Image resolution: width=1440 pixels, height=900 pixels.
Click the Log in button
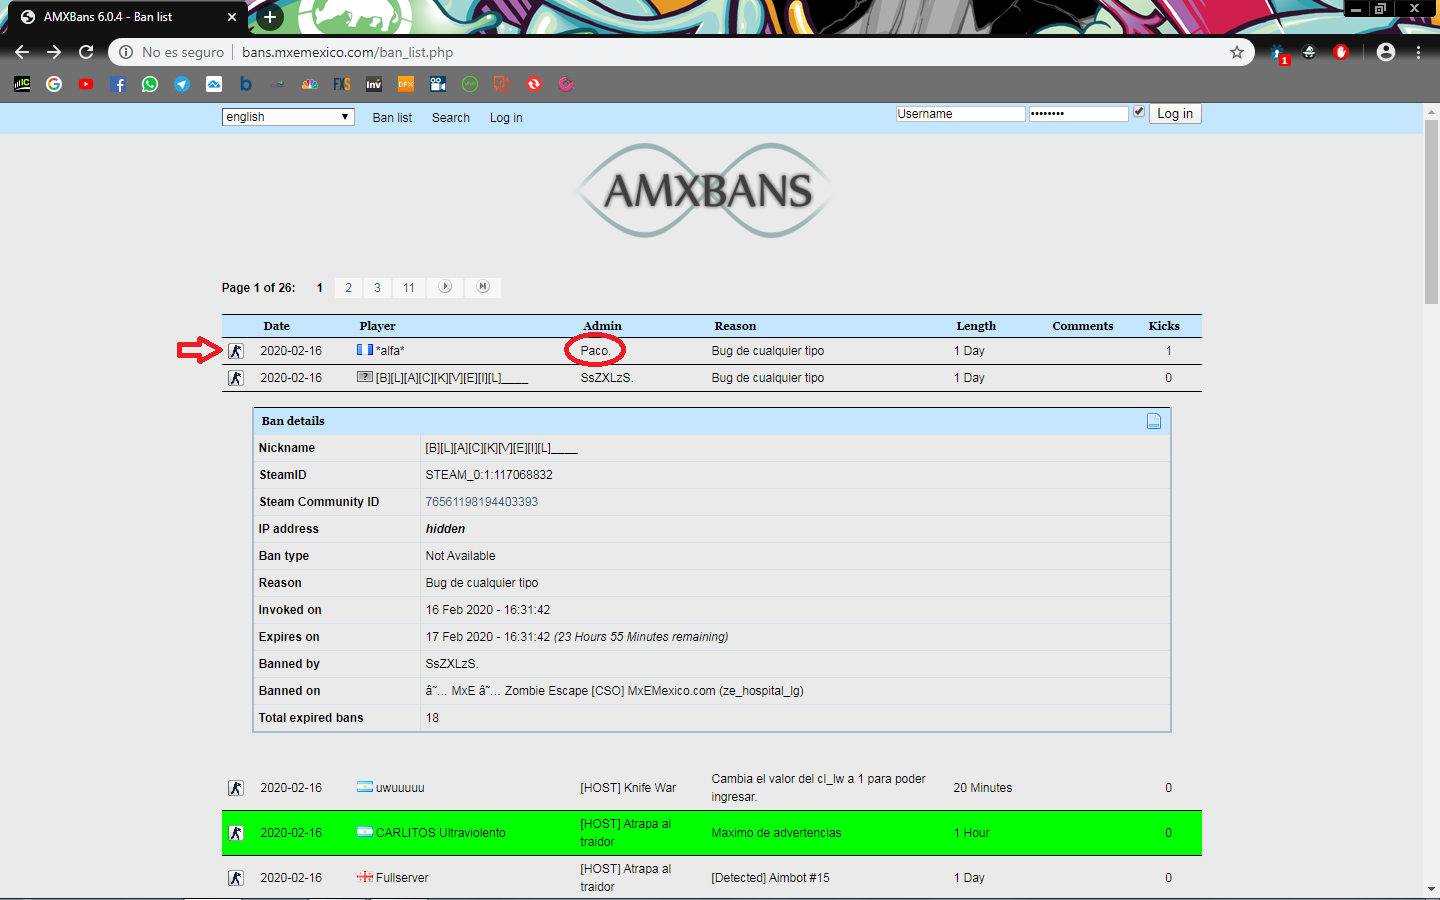(1175, 114)
